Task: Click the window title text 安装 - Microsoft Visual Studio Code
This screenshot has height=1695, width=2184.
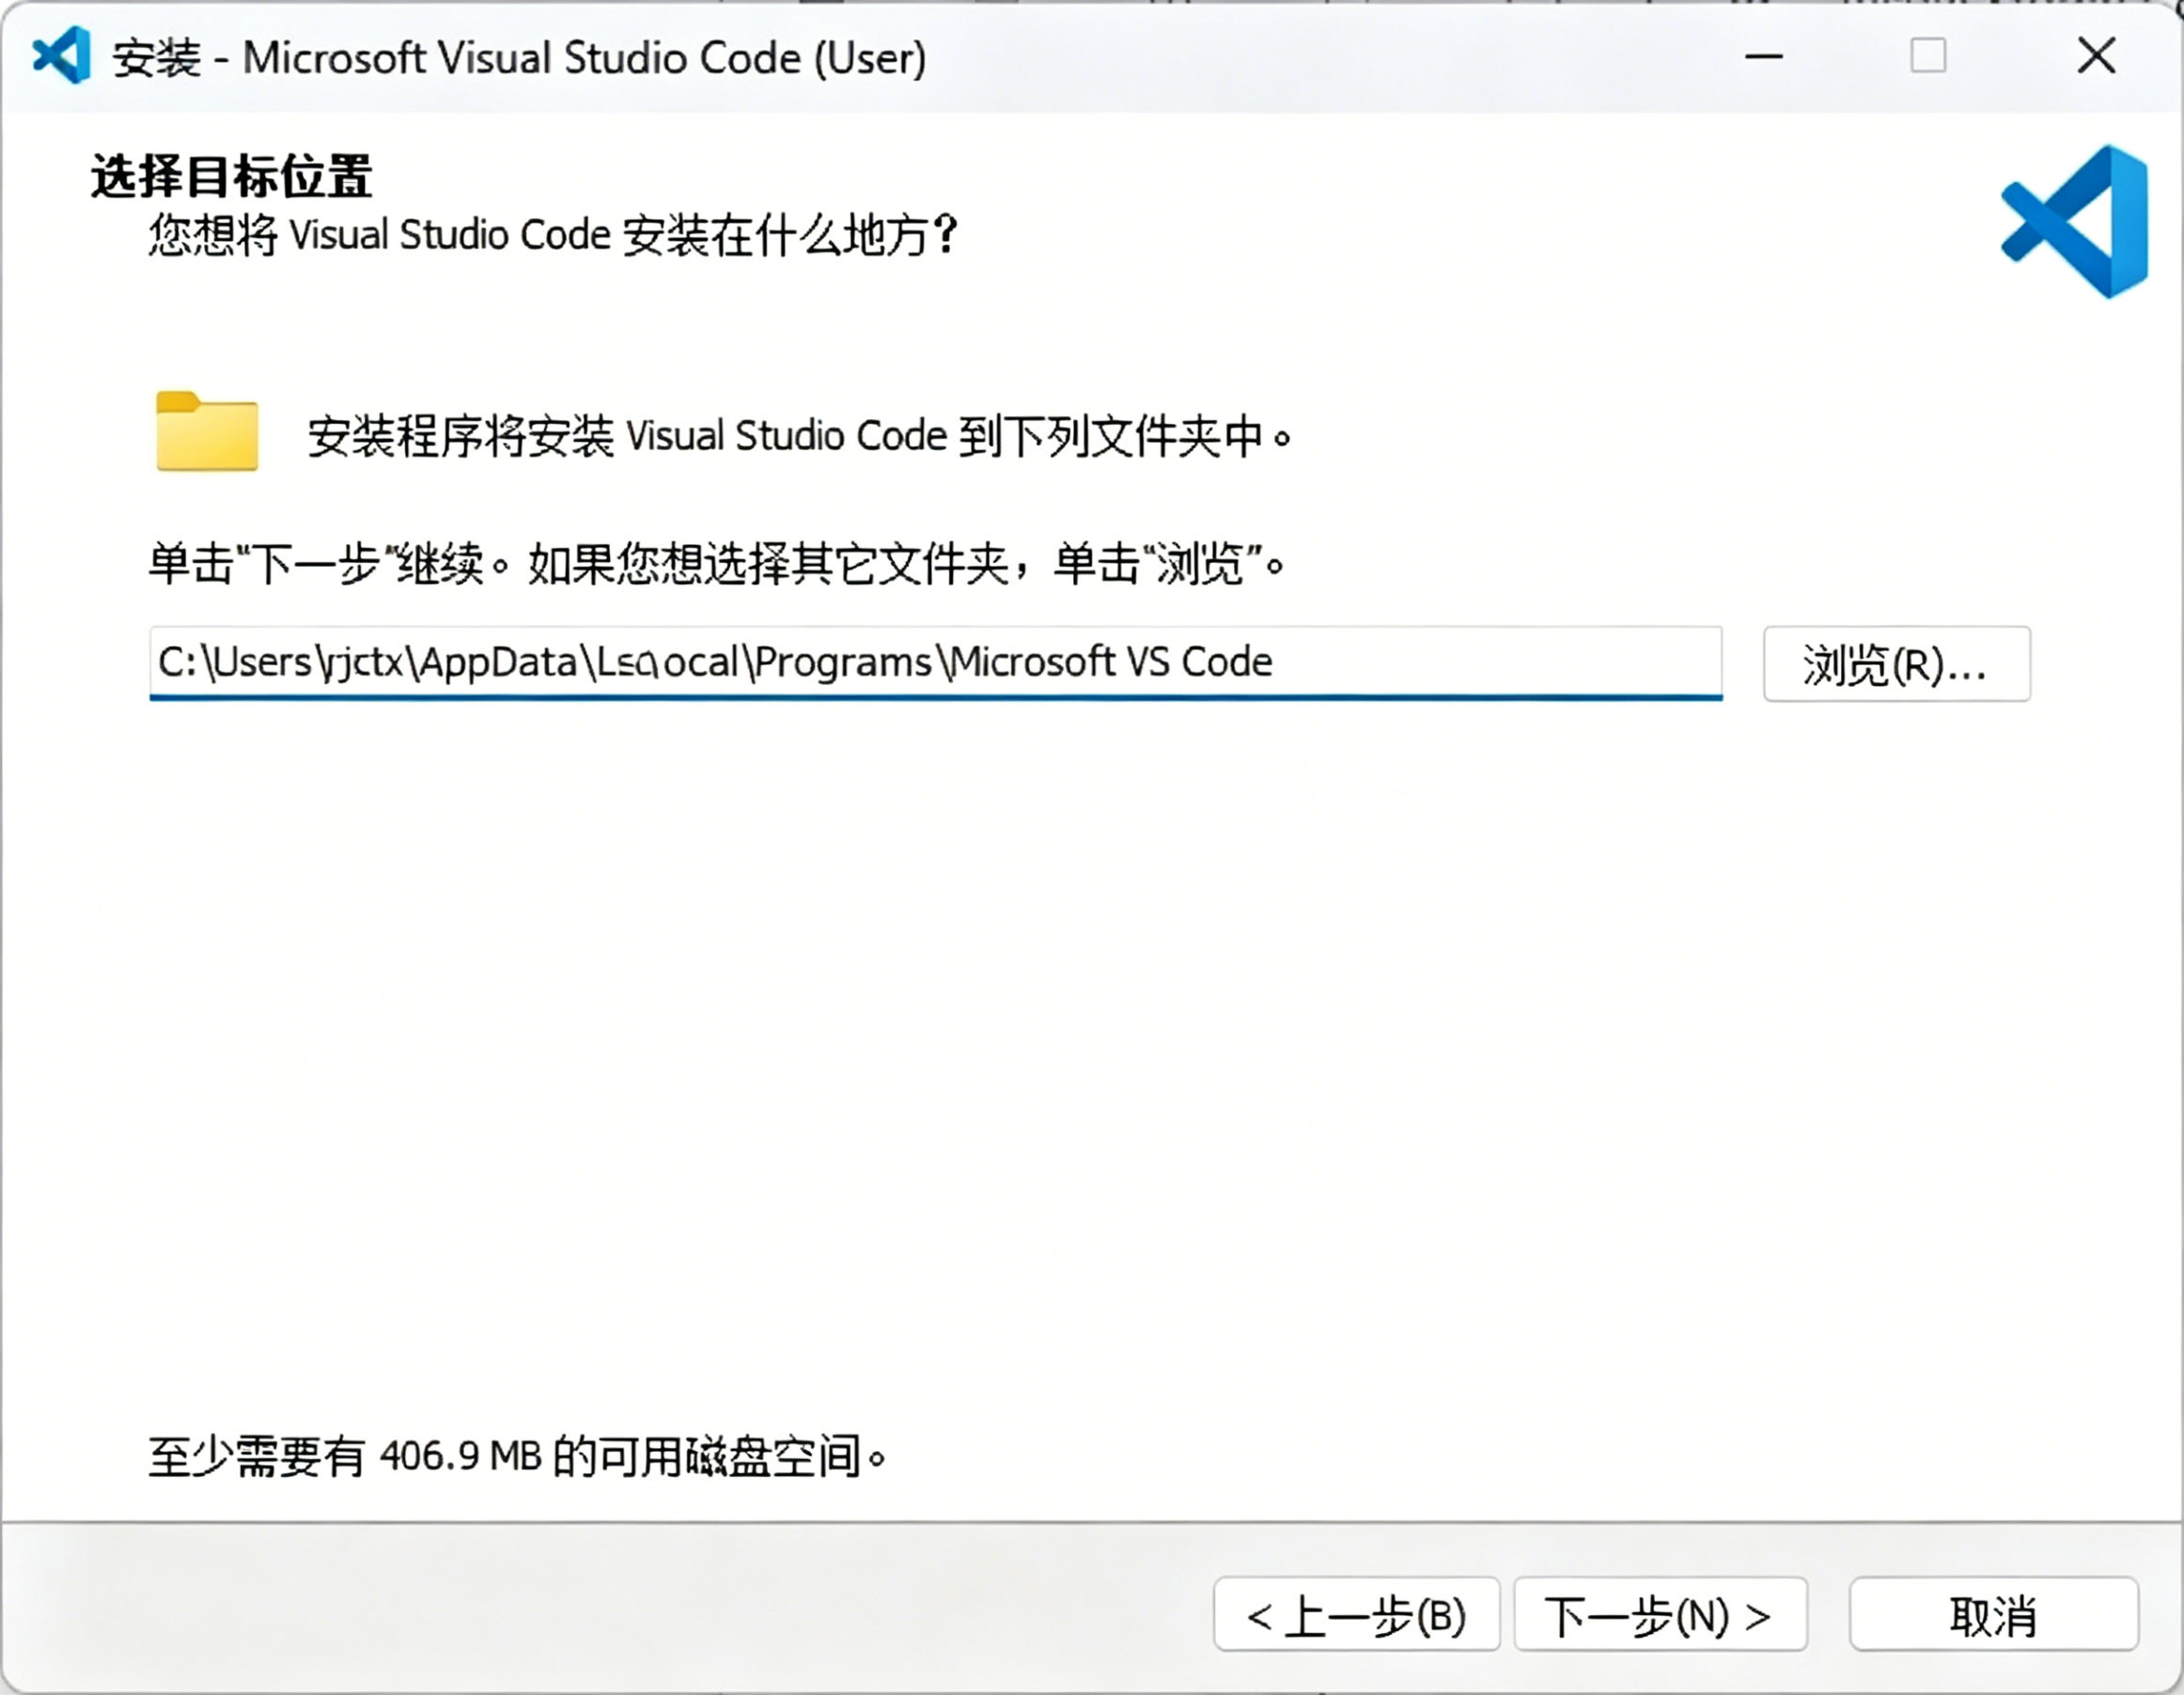Action: (x=520, y=58)
